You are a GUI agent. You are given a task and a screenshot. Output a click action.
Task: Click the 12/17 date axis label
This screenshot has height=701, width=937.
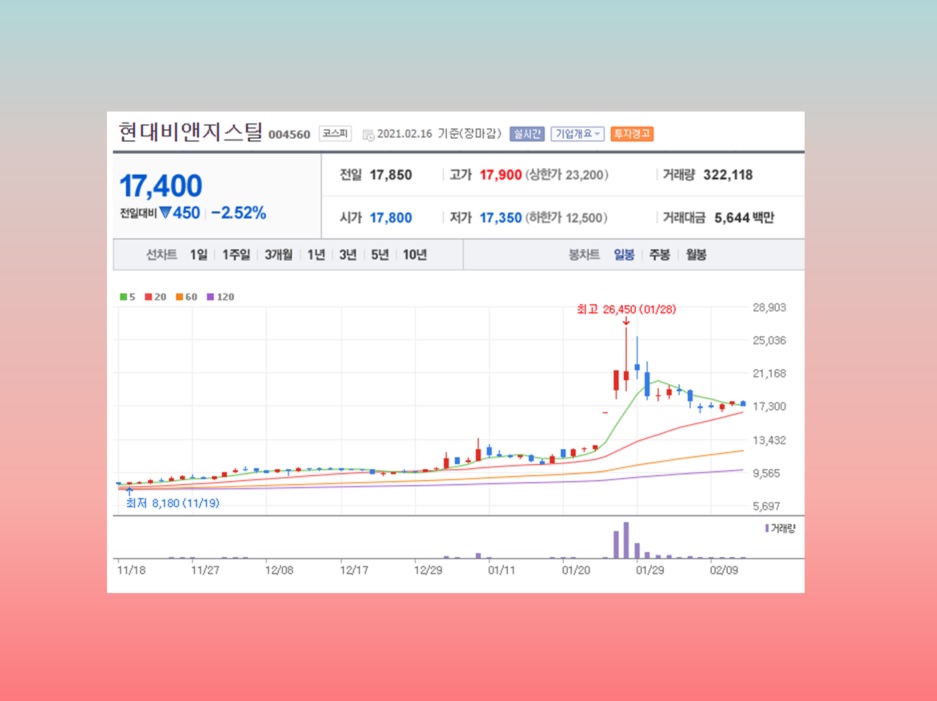coord(354,571)
